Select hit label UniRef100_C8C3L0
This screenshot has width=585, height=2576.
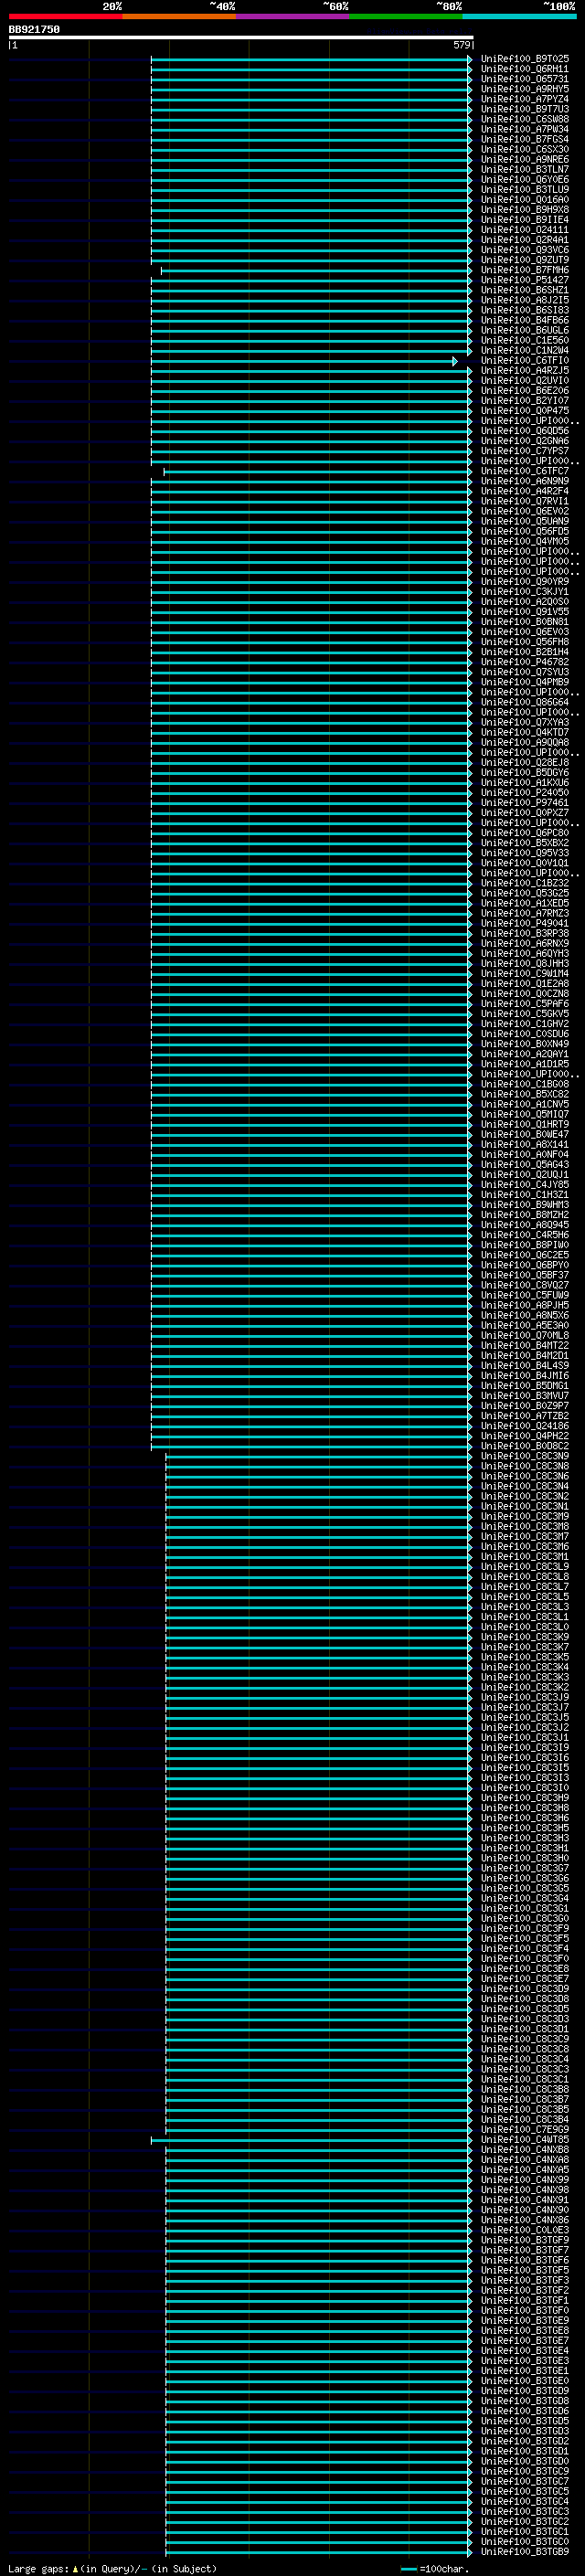pyautogui.click(x=525, y=1627)
